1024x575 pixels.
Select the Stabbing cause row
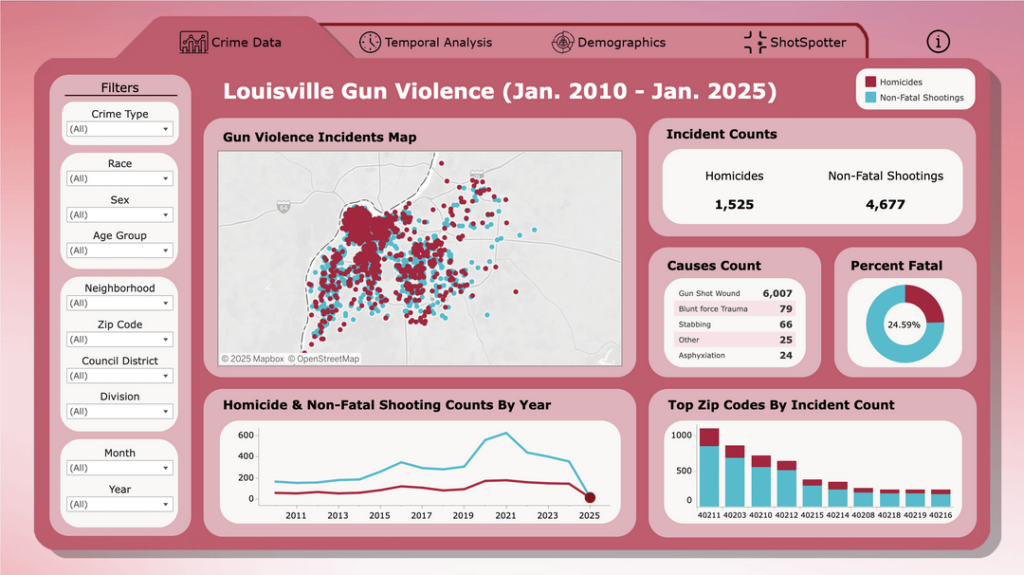735,324
